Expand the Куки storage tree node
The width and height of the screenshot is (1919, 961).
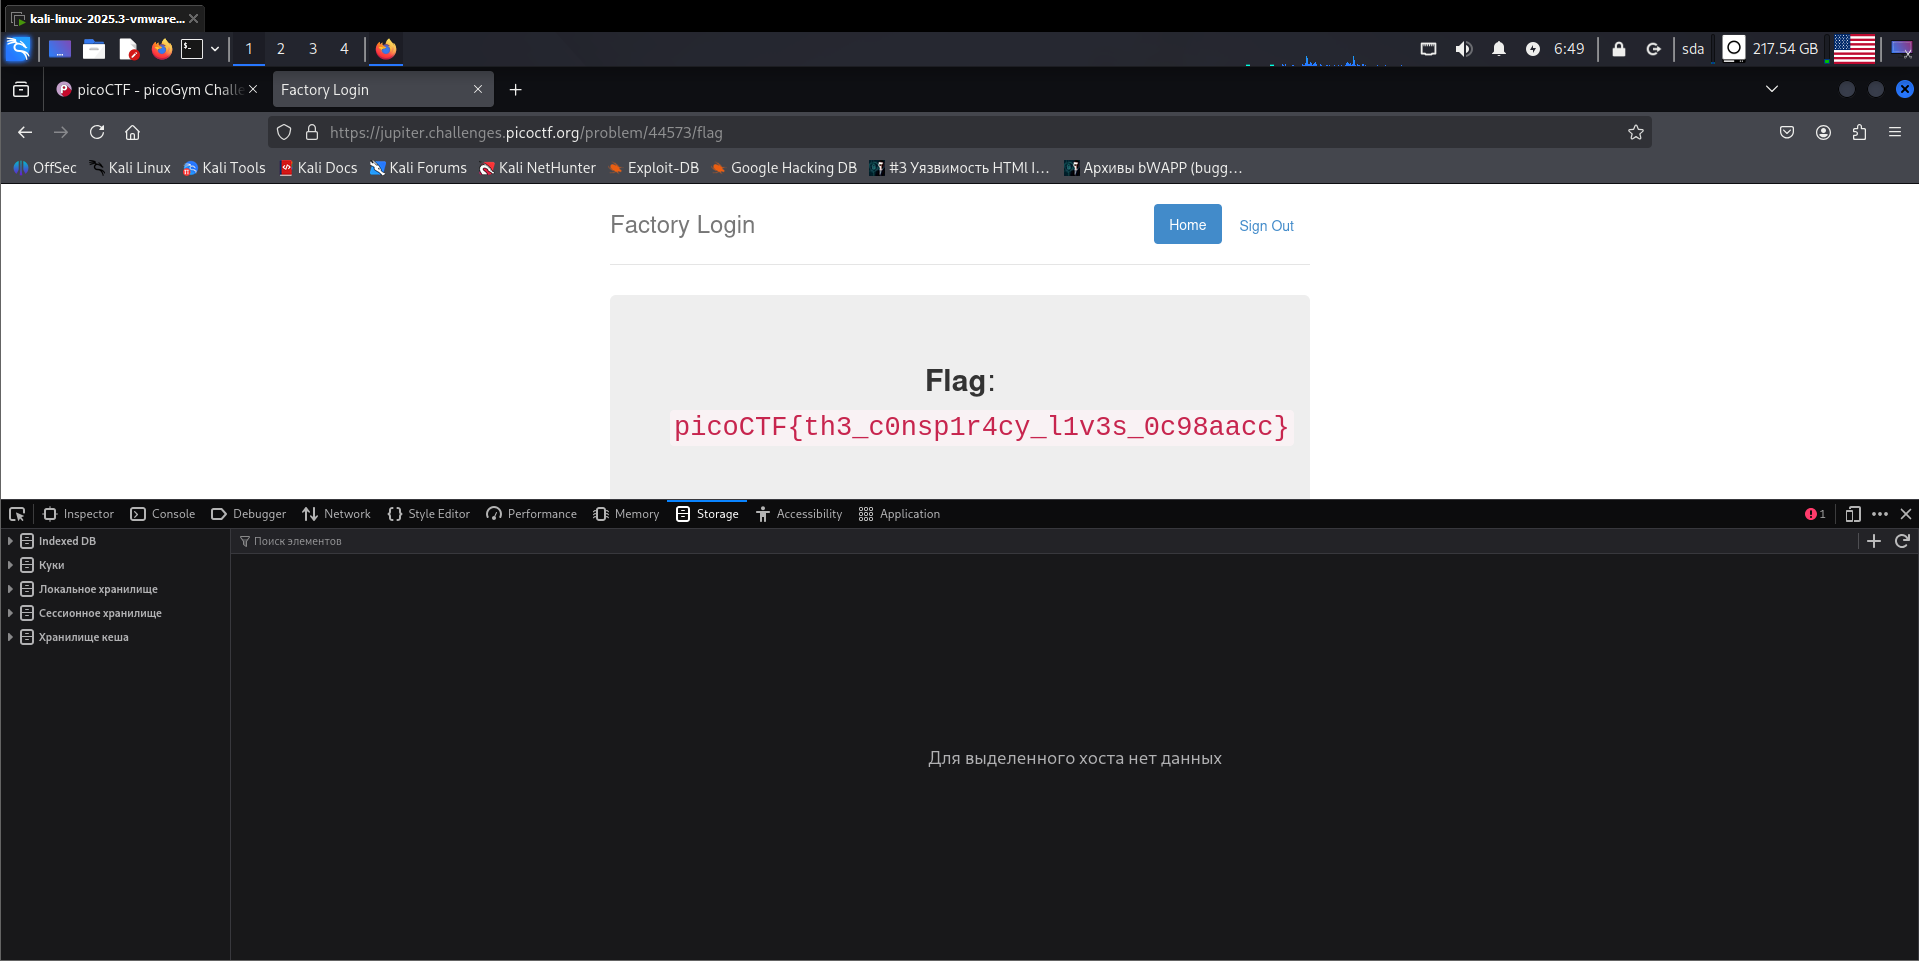(10, 565)
